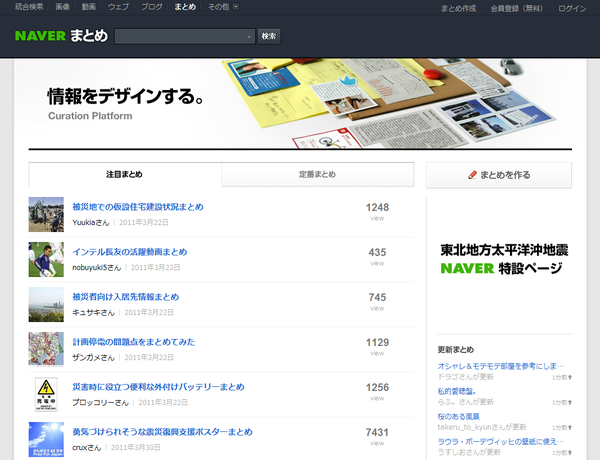The height and width of the screenshot is (460, 600).
Task: Select 統合検索 in the top navigation
Action: click(x=29, y=7)
